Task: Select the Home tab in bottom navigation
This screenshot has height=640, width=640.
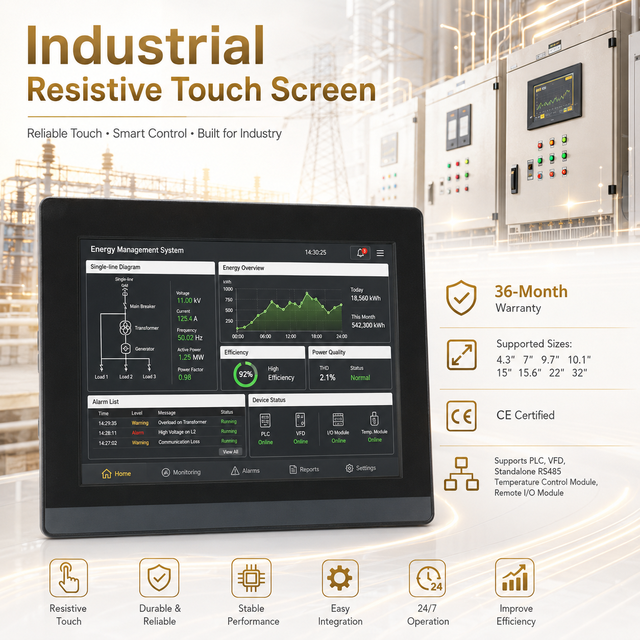Action: click(116, 473)
